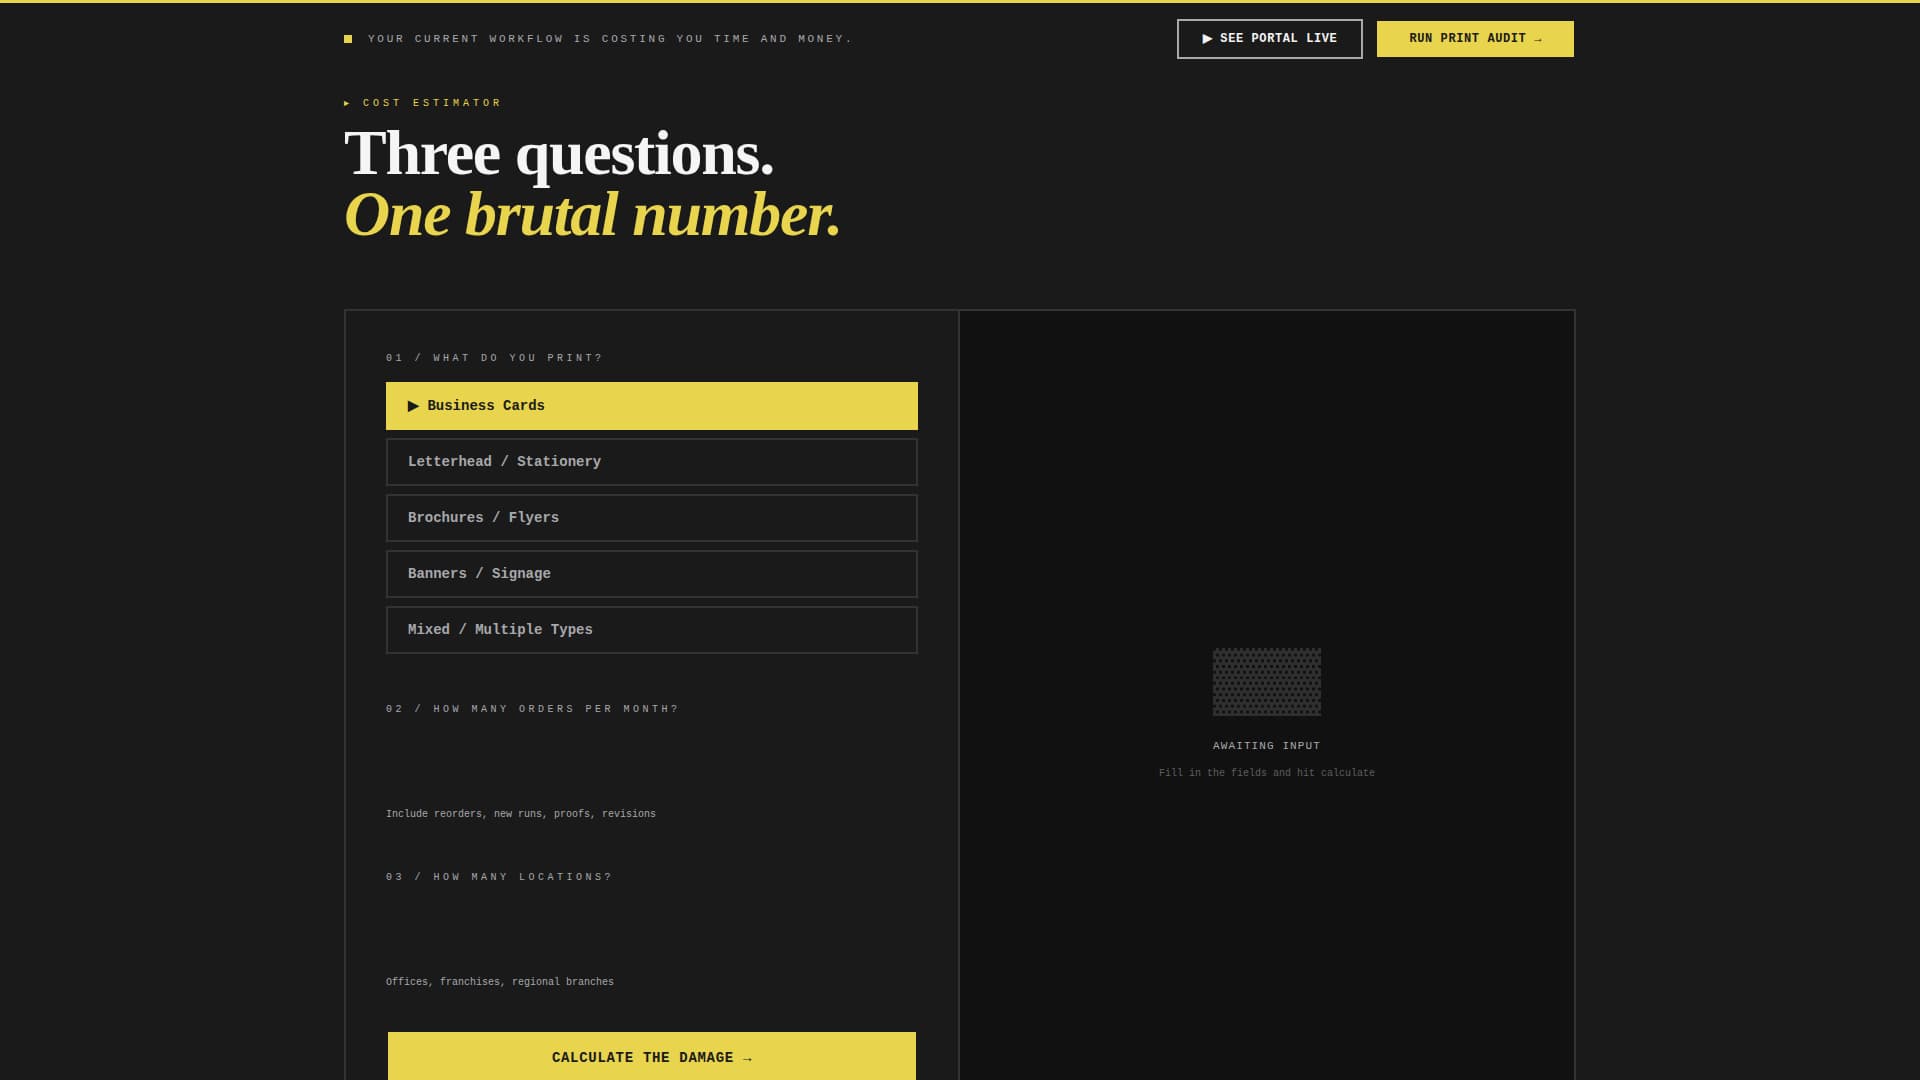Click "Fill in the fields and hit calculate"
The height and width of the screenshot is (1080, 1920).
1267,773
